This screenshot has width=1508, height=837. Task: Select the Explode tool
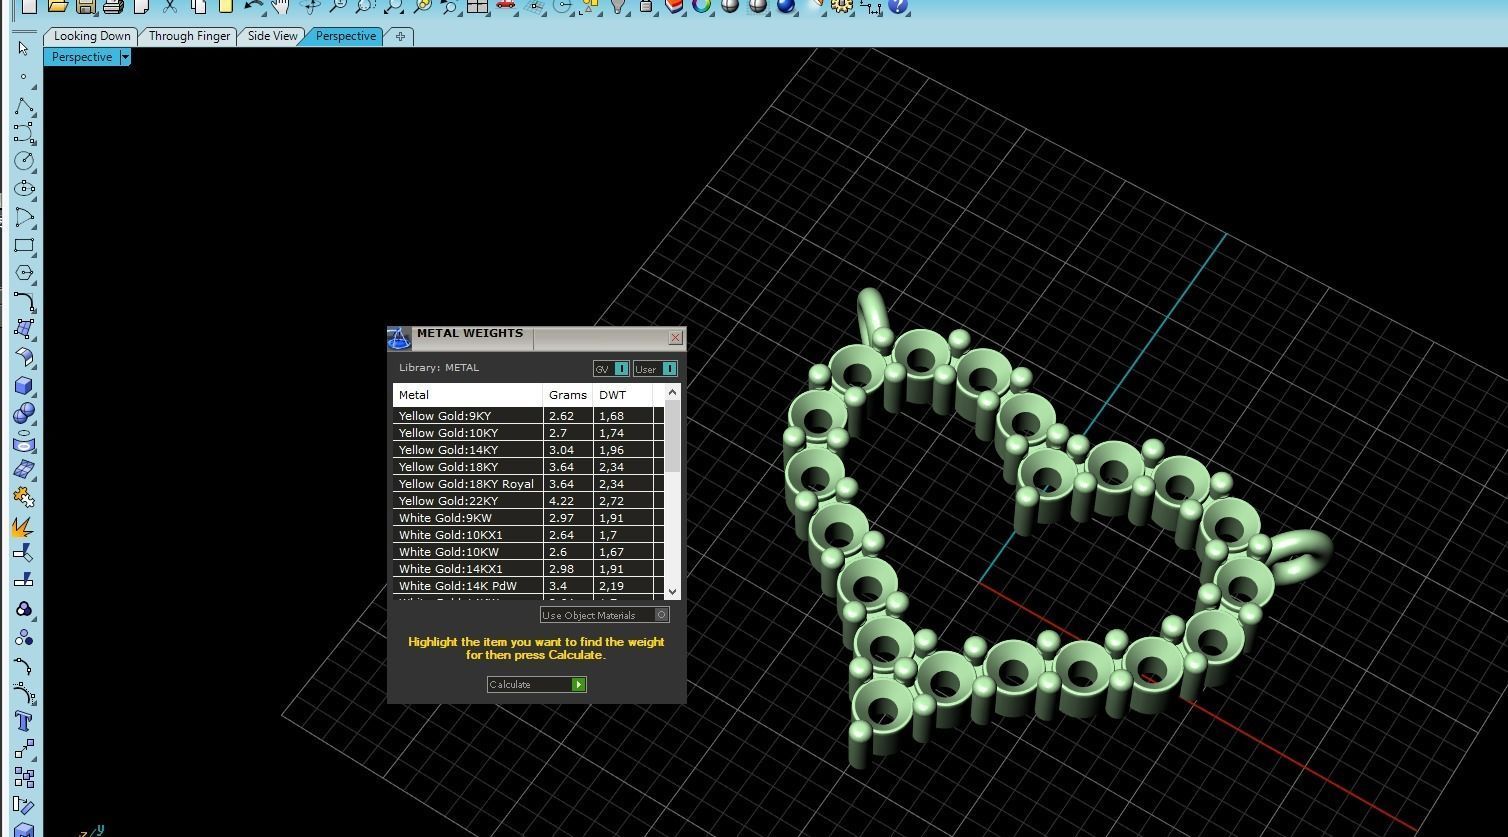pyautogui.click(x=24, y=525)
